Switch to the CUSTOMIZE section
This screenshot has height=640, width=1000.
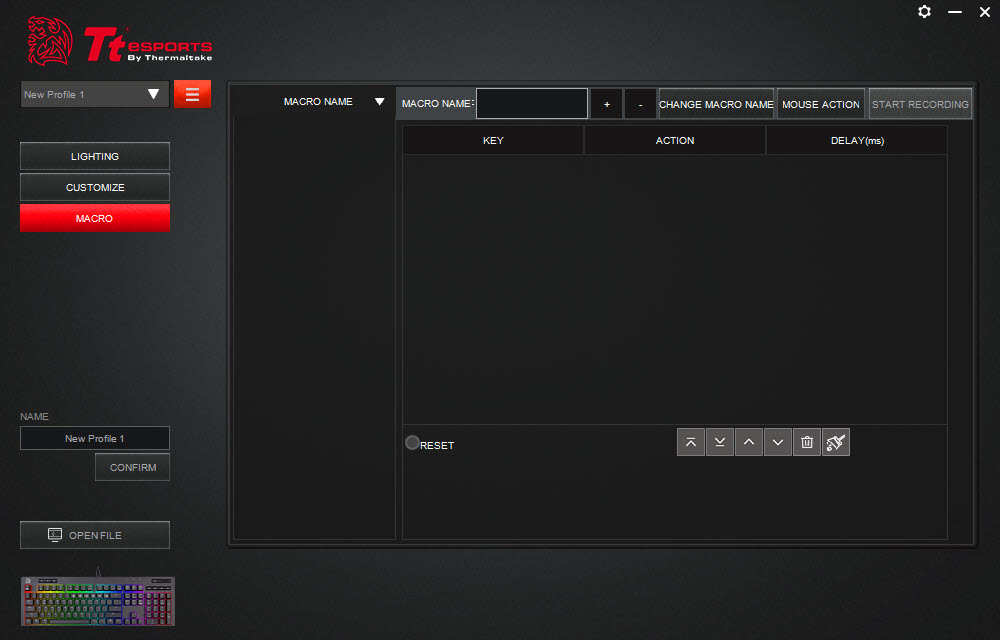(95, 187)
